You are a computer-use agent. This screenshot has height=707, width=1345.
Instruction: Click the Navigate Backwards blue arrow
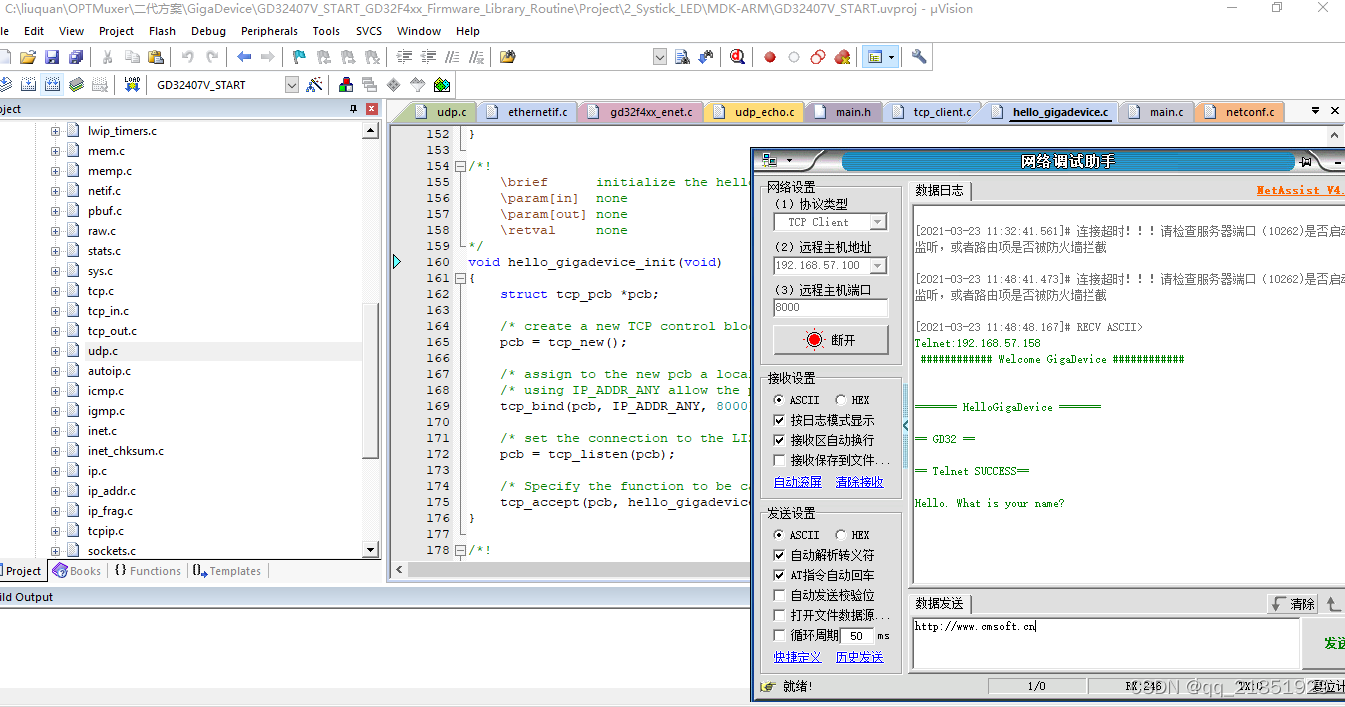(243, 57)
